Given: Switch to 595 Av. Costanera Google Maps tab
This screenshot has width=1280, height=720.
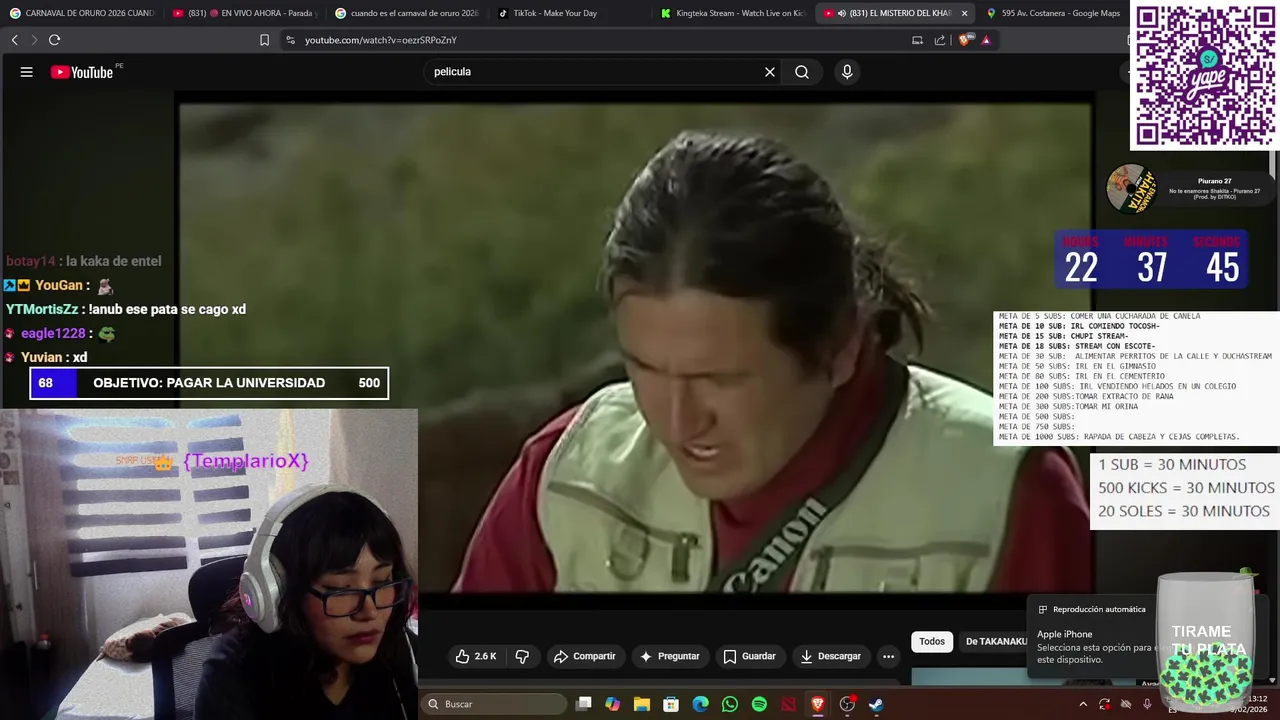Looking at the screenshot, I should pos(1052,13).
